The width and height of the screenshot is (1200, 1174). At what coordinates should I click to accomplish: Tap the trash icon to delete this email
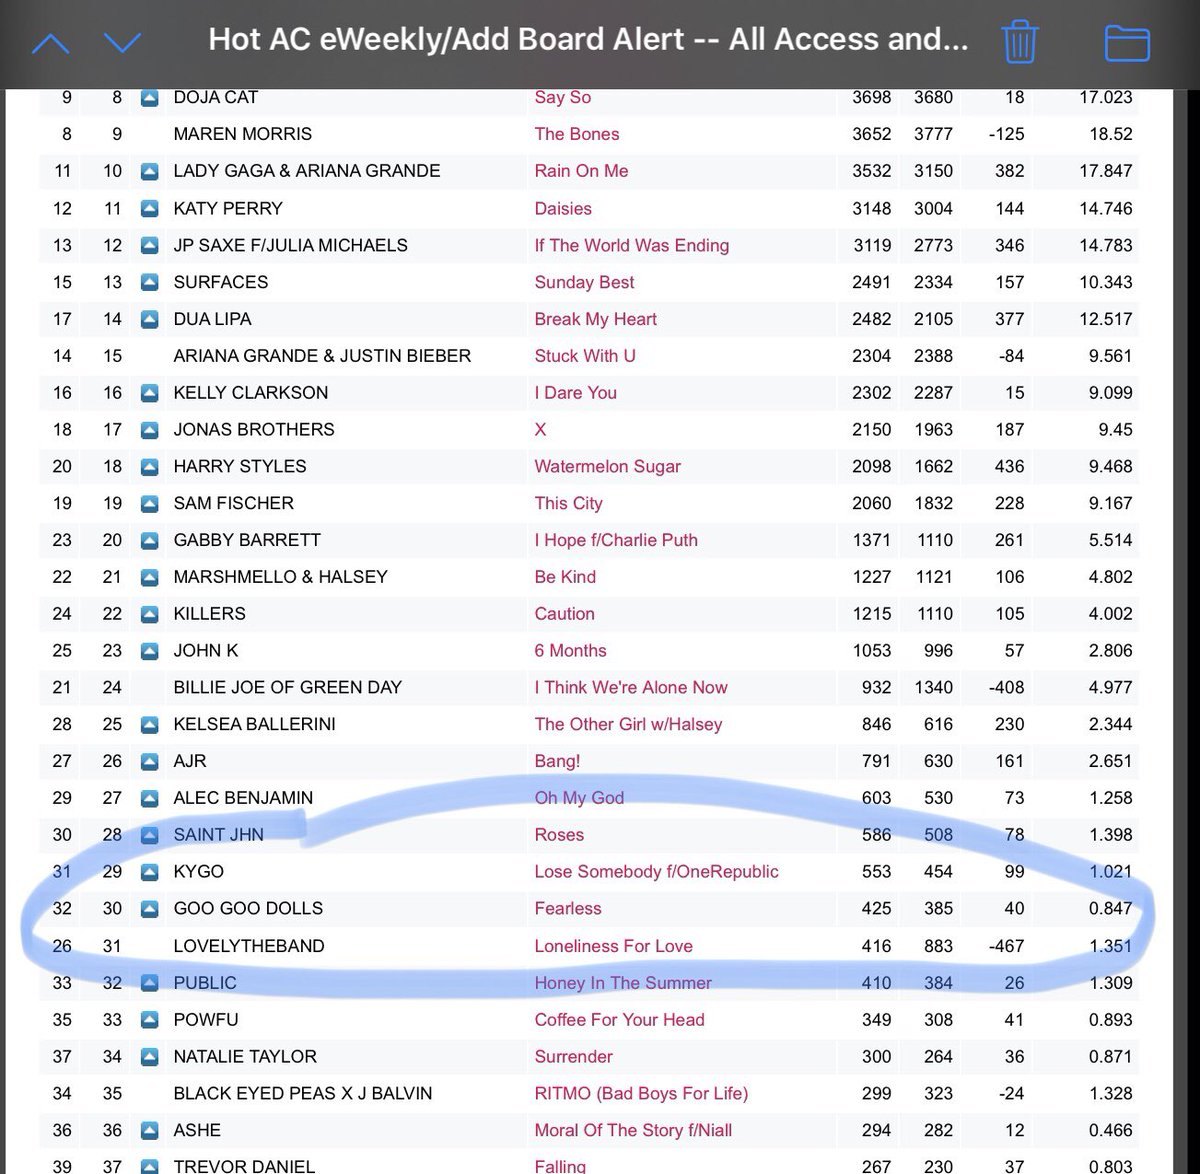pos(1018,42)
